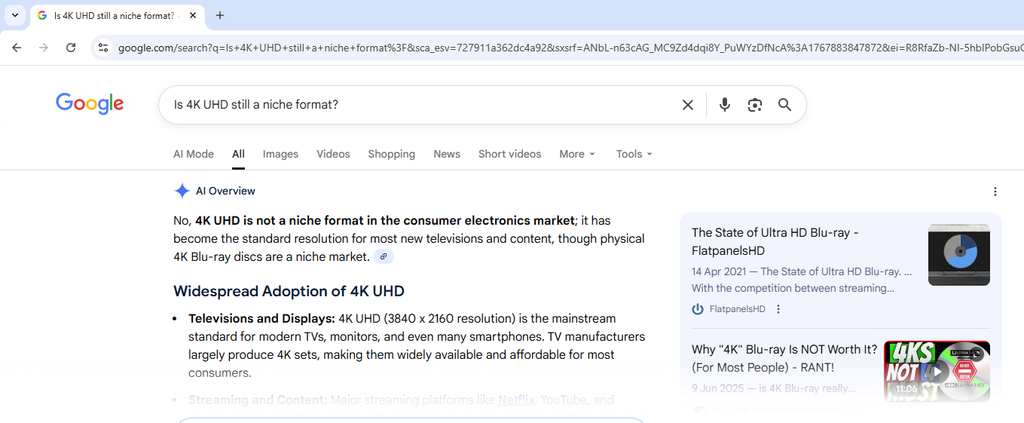Submit search with magnifier icon

click(x=785, y=104)
